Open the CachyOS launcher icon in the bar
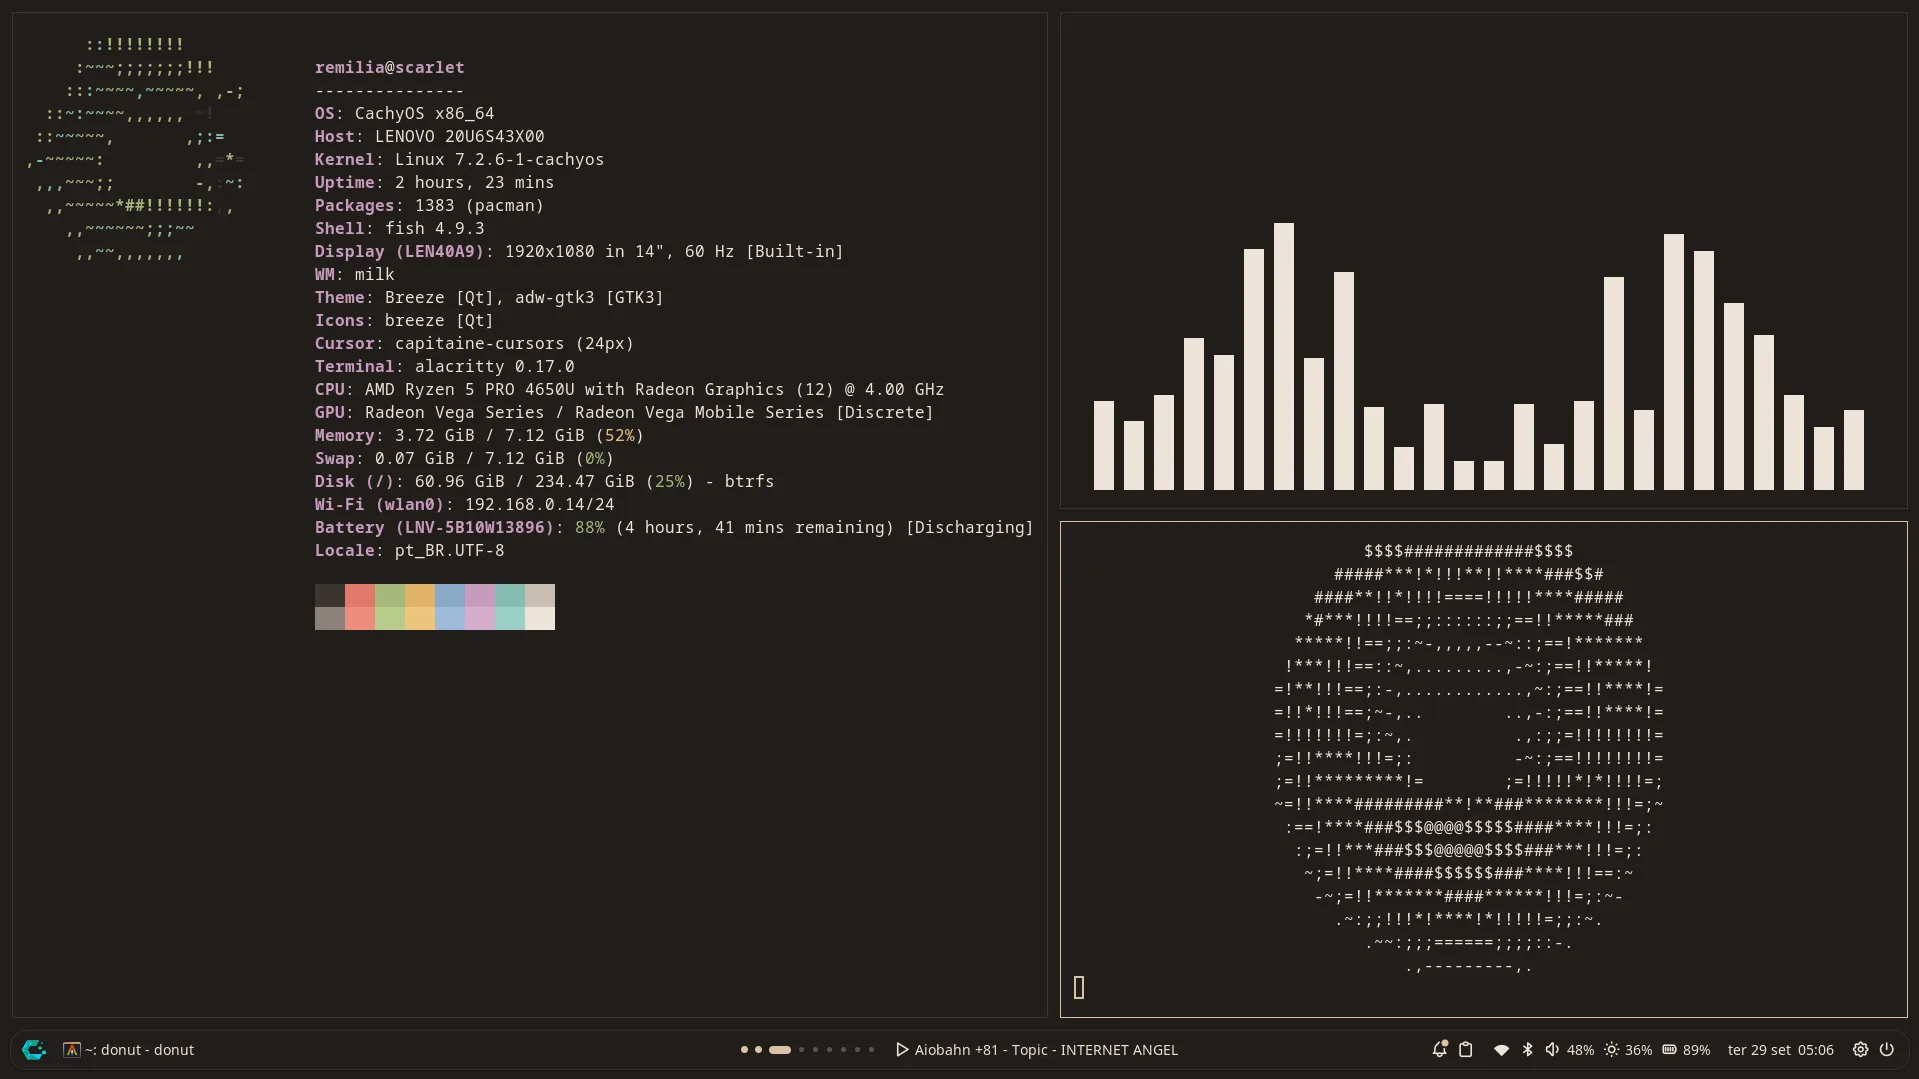1919x1079 pixels. pos(34,1049)
